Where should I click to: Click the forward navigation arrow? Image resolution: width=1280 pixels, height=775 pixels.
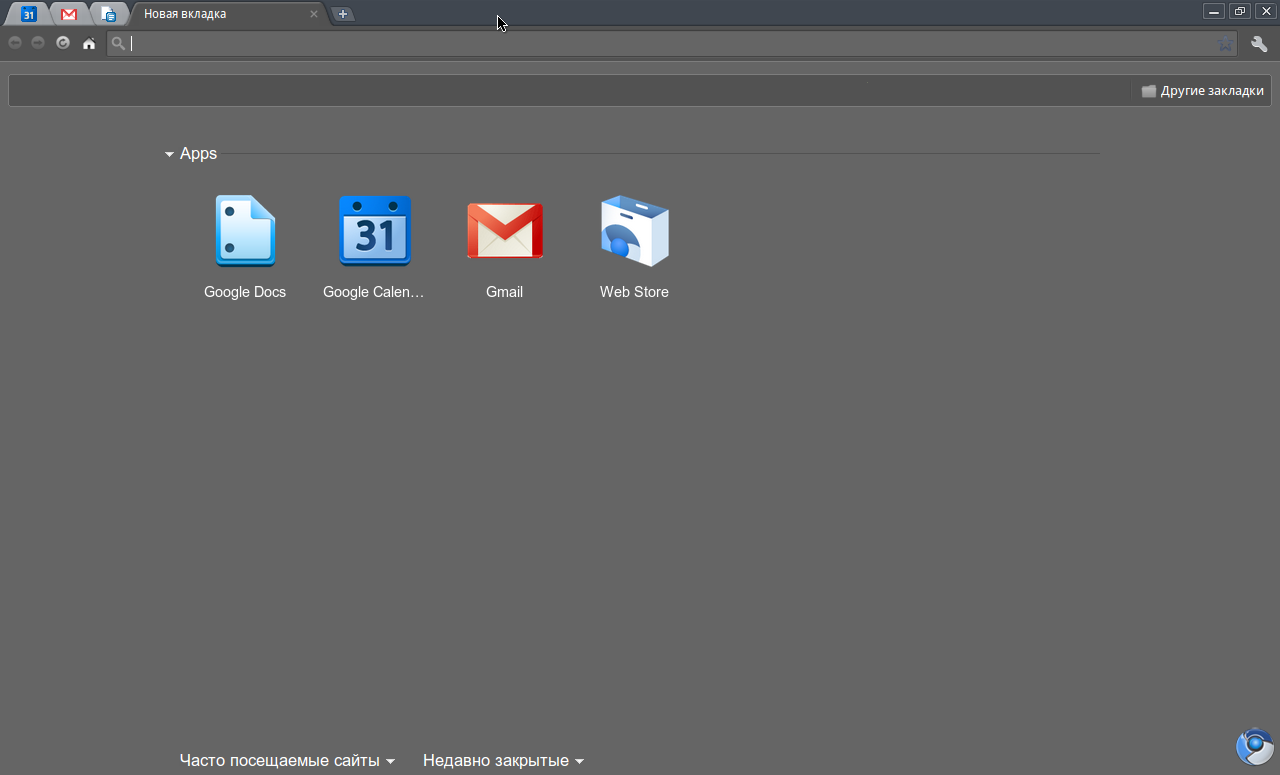click(x=38, y=43)
